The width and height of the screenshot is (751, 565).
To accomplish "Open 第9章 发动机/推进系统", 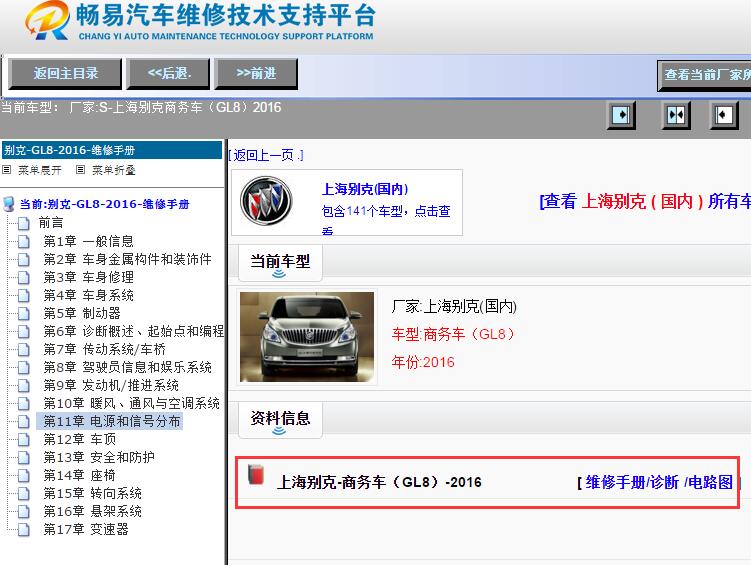I will [111, 385].
